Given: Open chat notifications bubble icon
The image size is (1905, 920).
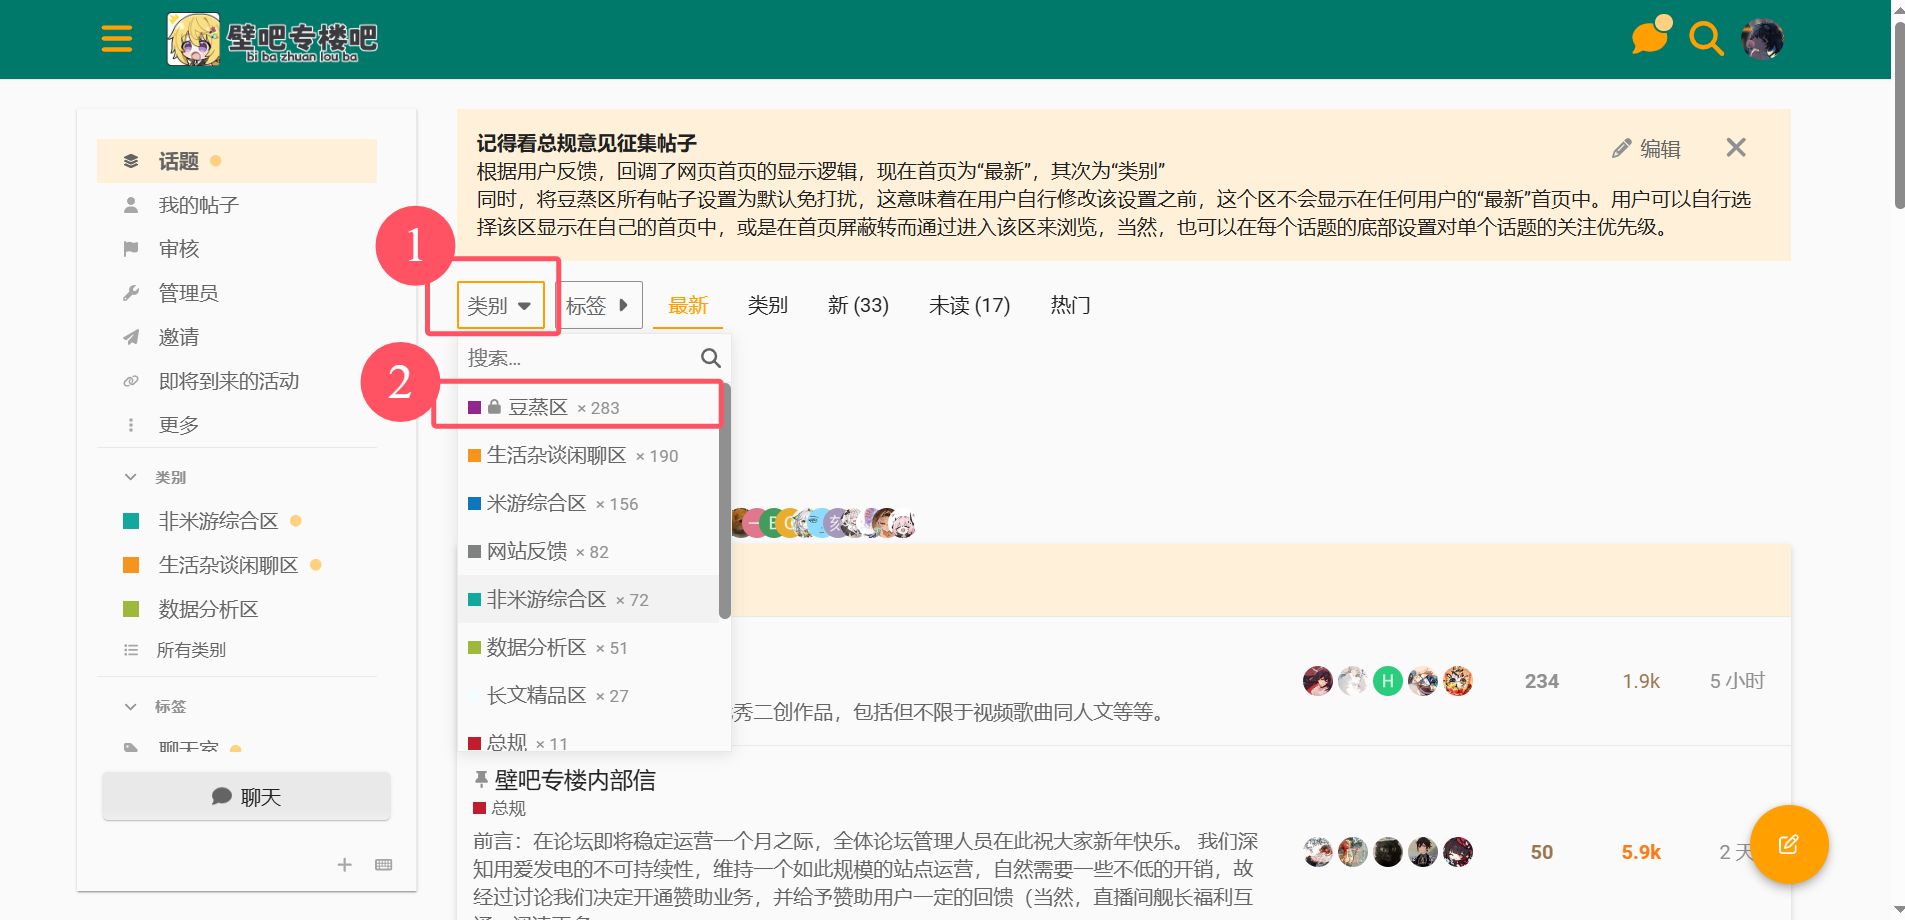Looking at the screenshot, I should point(1650,38).
